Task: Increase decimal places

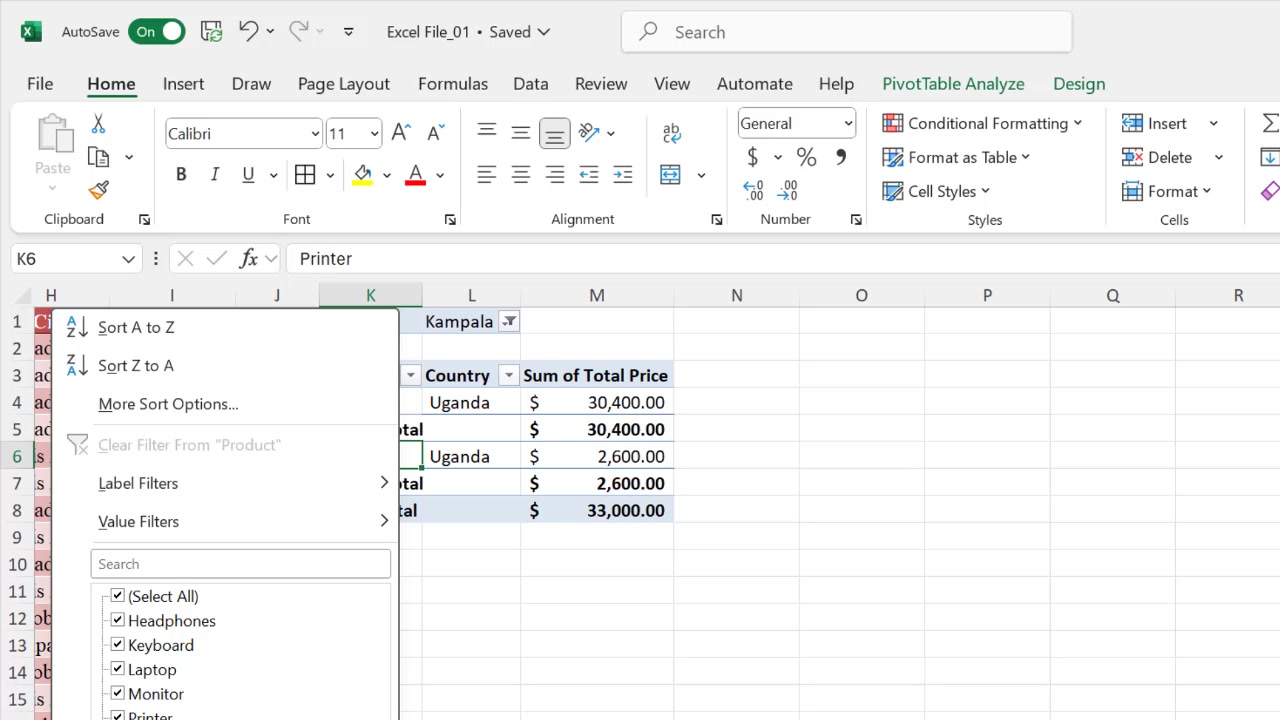Action: pyautogui.click(x=753, y=190)
